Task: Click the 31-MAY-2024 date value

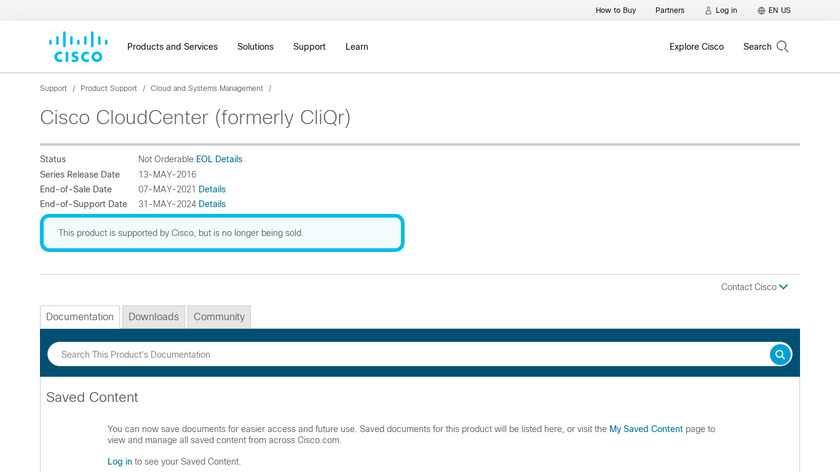Action: point(167,204)
